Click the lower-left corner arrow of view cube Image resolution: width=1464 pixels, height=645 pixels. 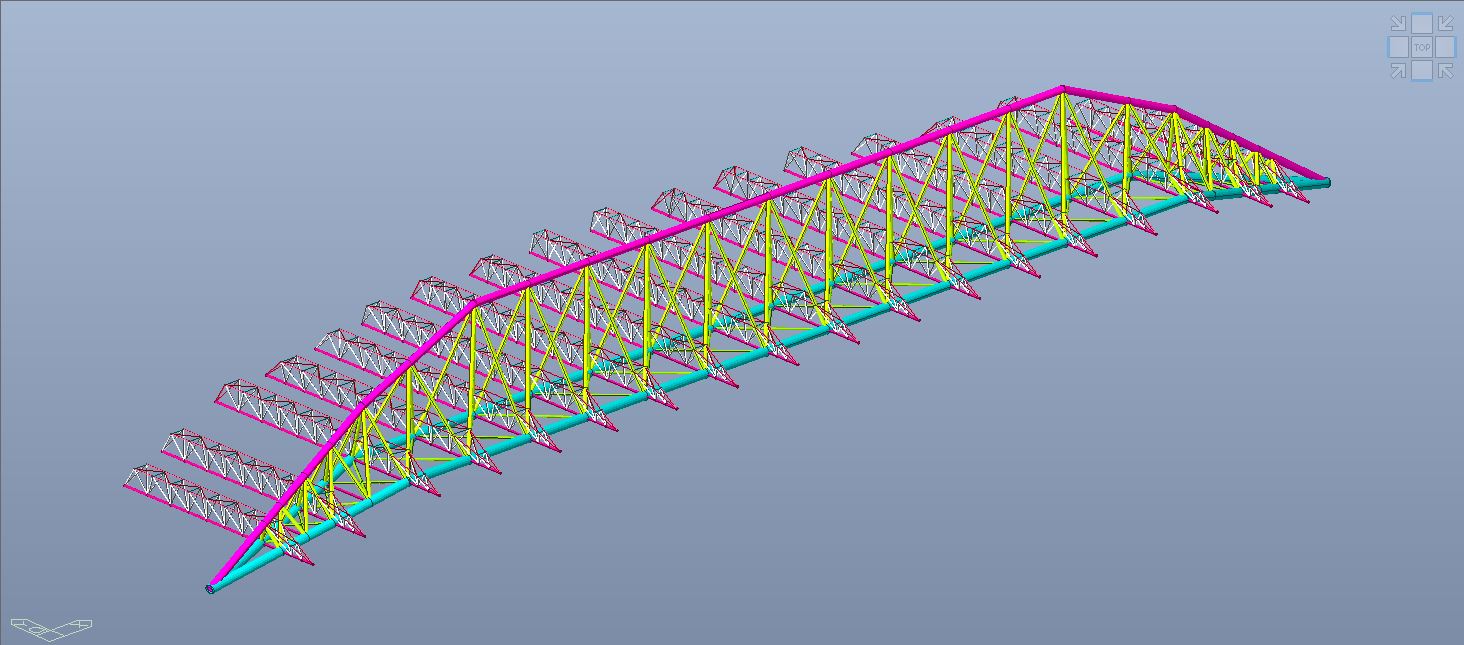tap(1398, 70)
